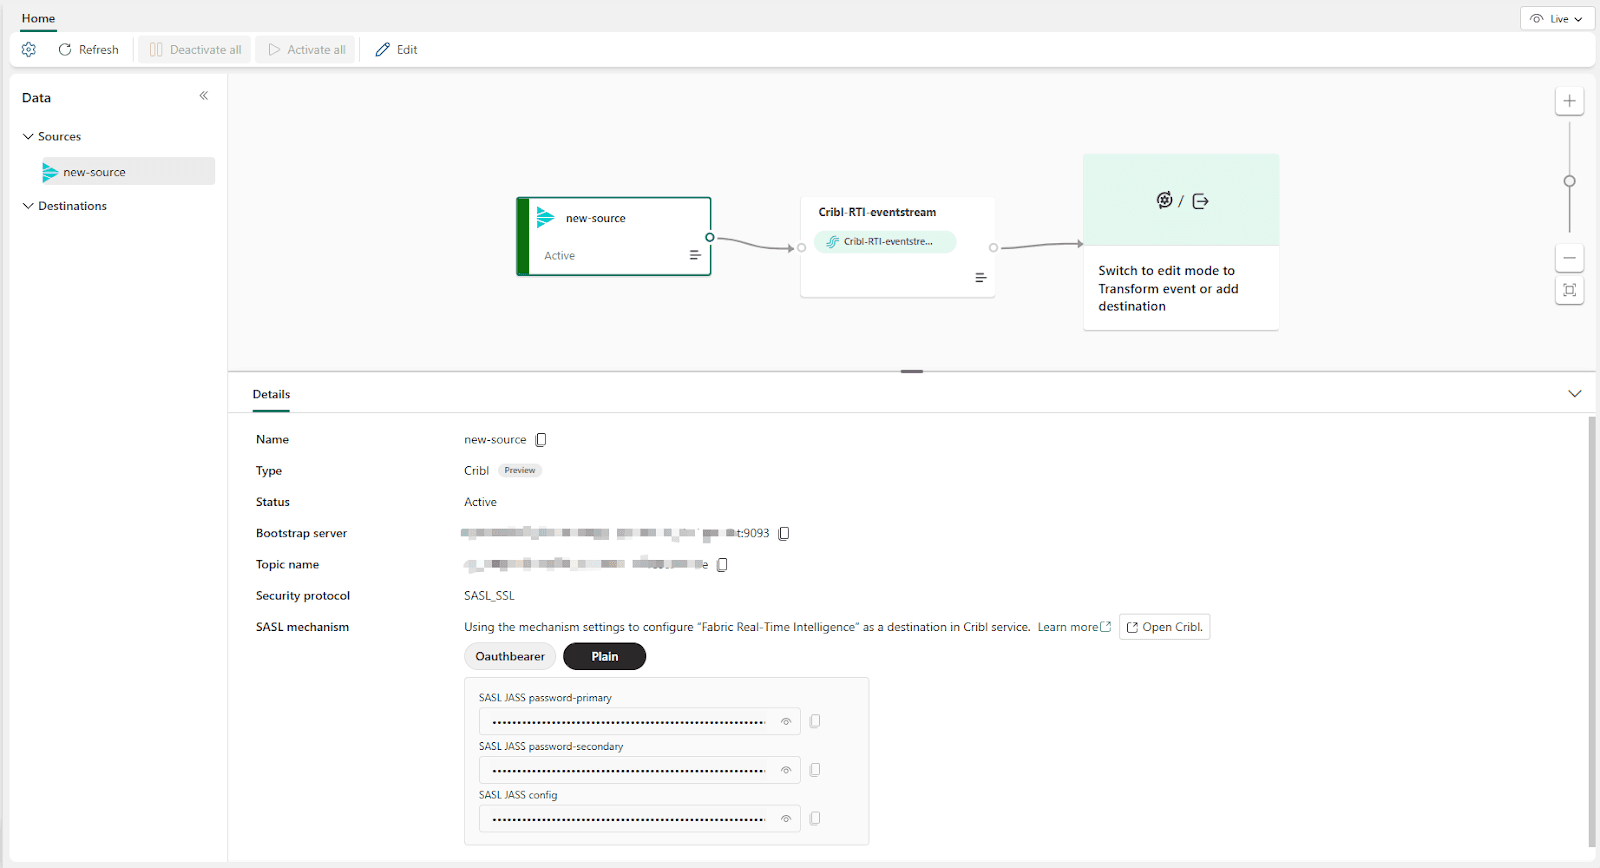Zoom out on the canvas with minus button
1600x868 pixels.
click(x=1569, y=258)
